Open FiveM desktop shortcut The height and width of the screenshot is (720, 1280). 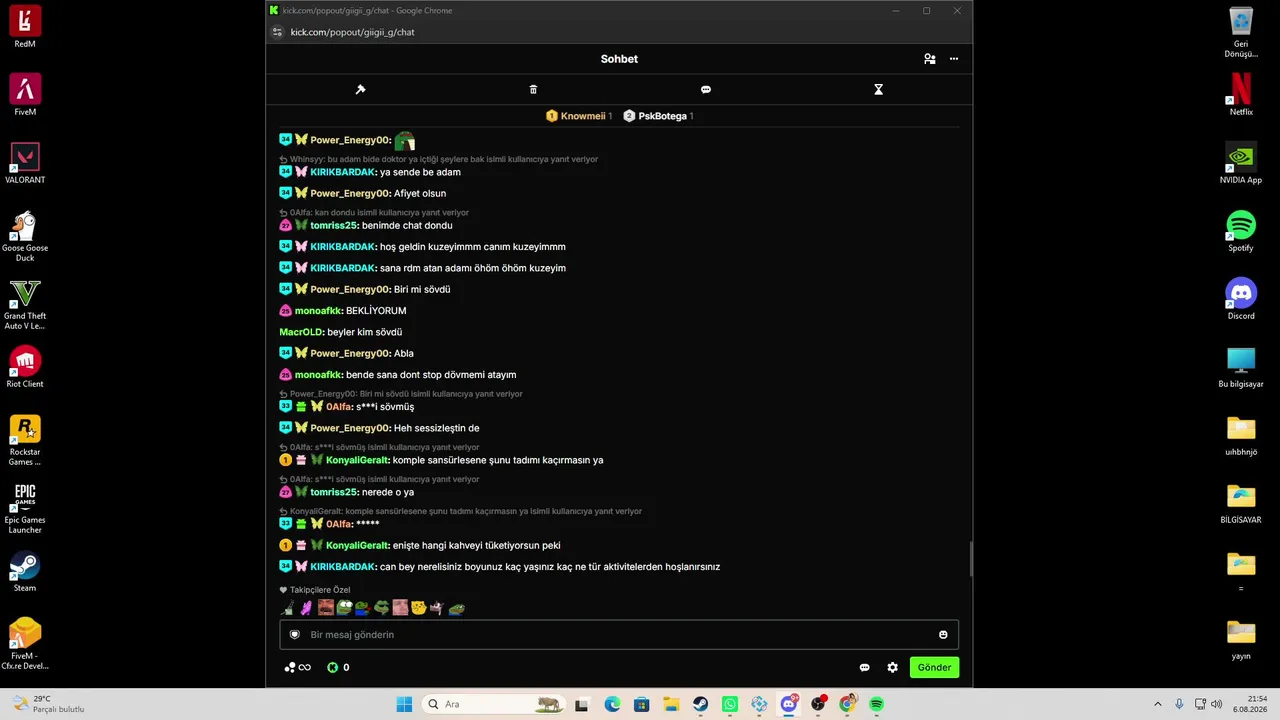pyautogui.click(x=25, y=95)
